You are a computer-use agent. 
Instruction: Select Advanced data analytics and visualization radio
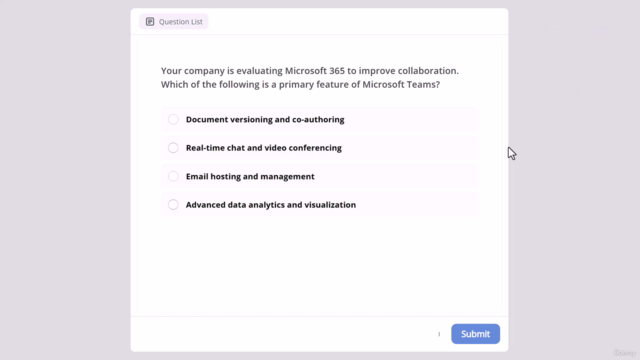173,204
